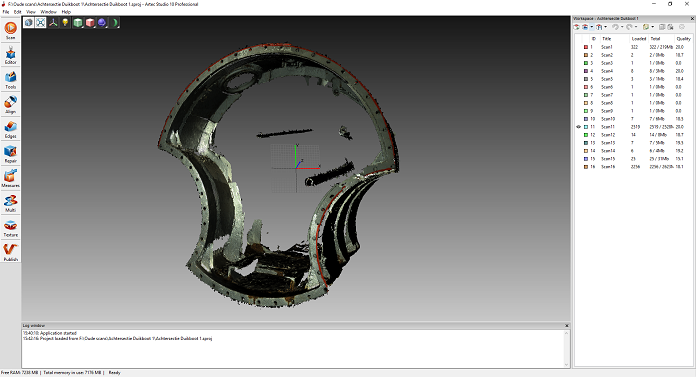The image size is (696, 377).
Task: Open the Window menu
Action: (x=48, y=12)
